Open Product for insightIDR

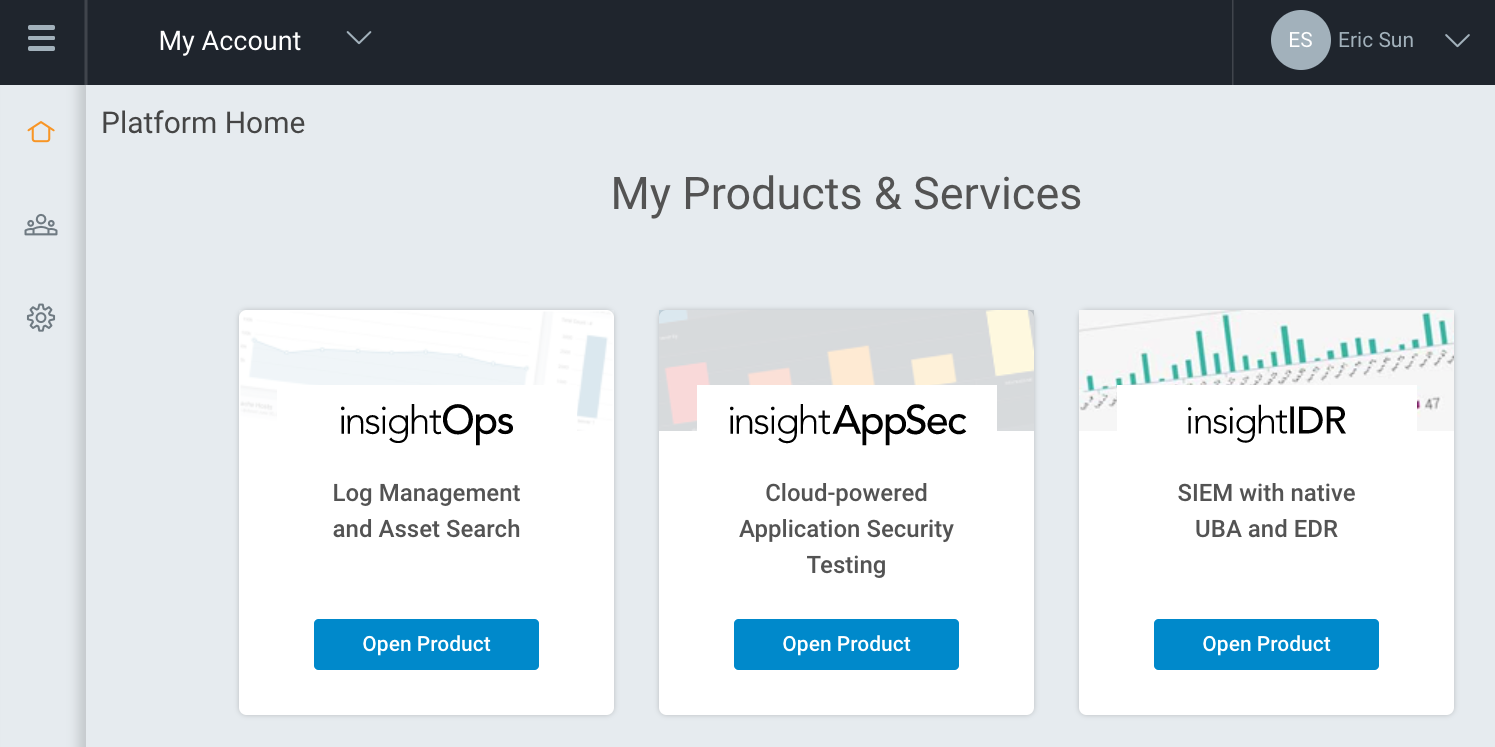[1266, 644]
